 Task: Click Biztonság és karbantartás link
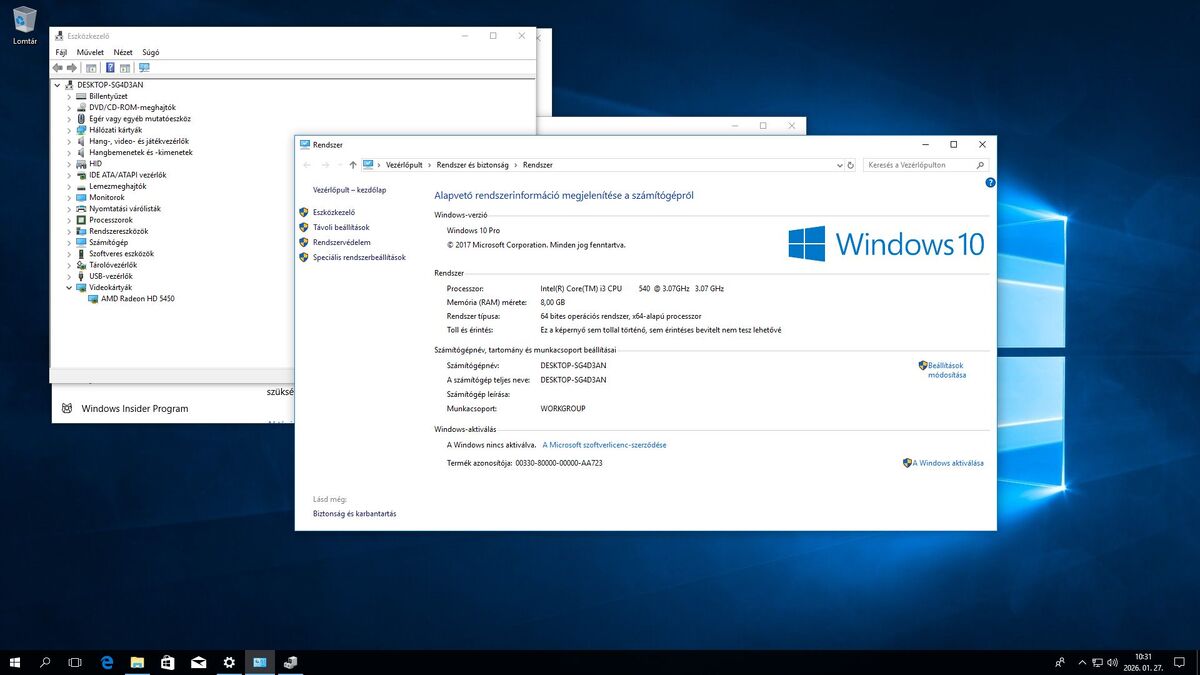click(355, 514)
